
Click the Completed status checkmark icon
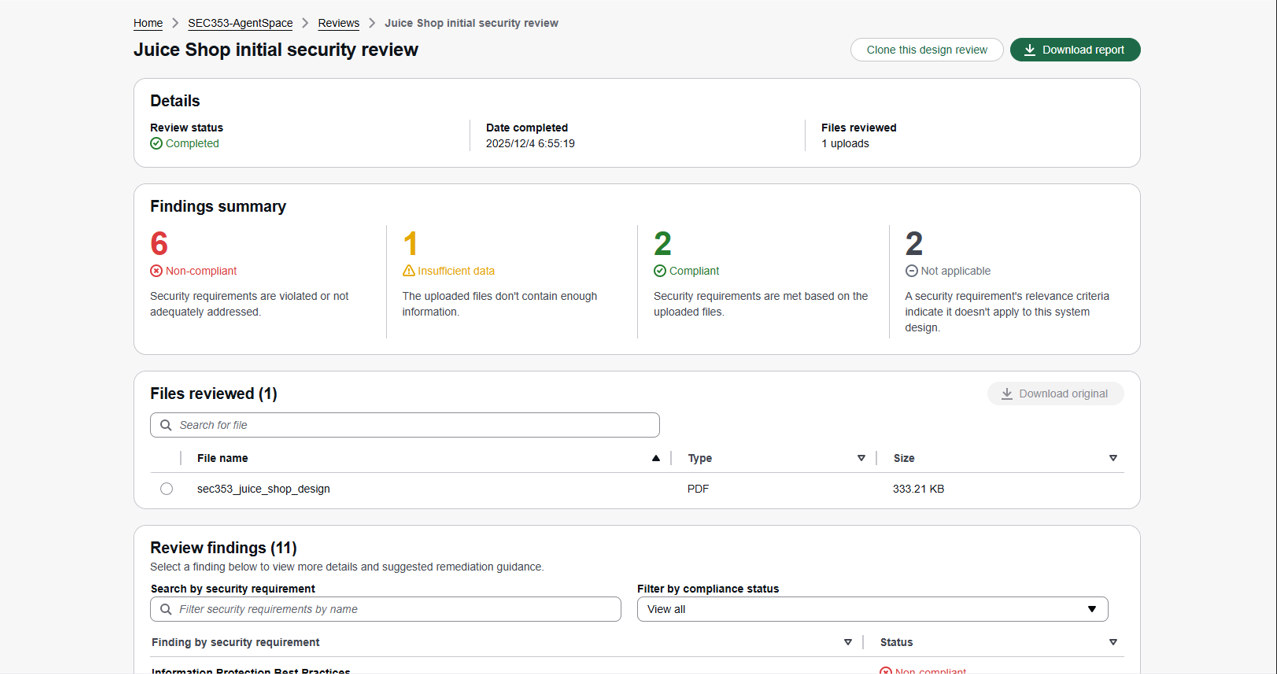pyautogui.click(x=156, y=144)
